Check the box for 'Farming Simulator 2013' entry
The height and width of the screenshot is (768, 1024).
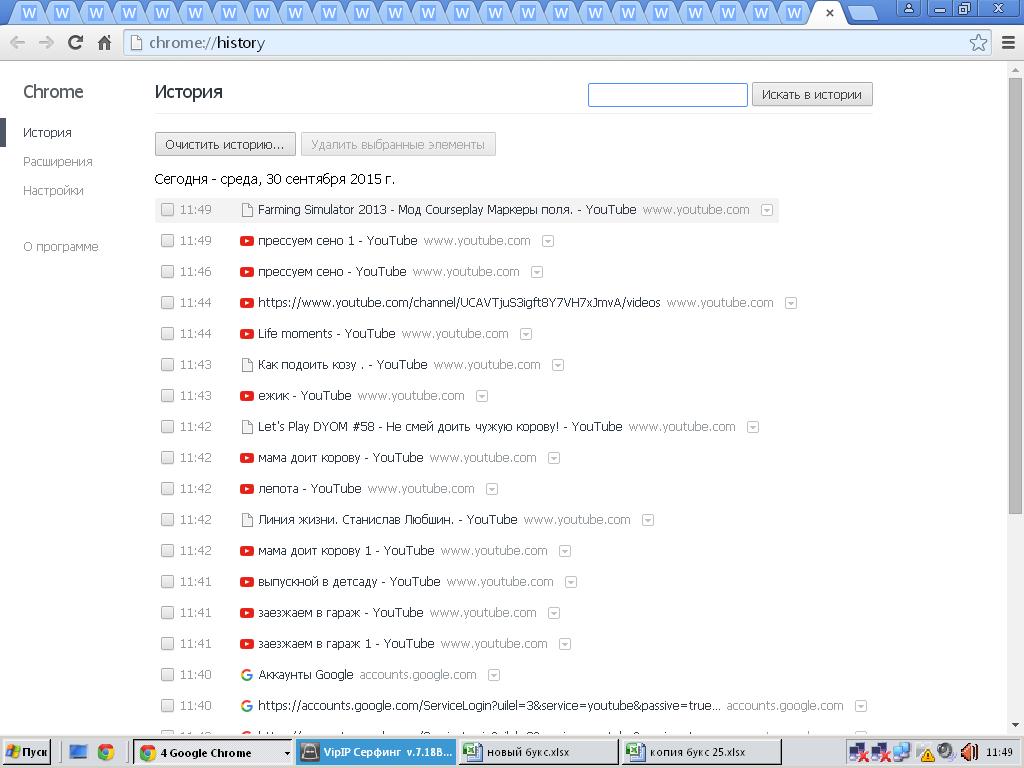coord(168,210)
